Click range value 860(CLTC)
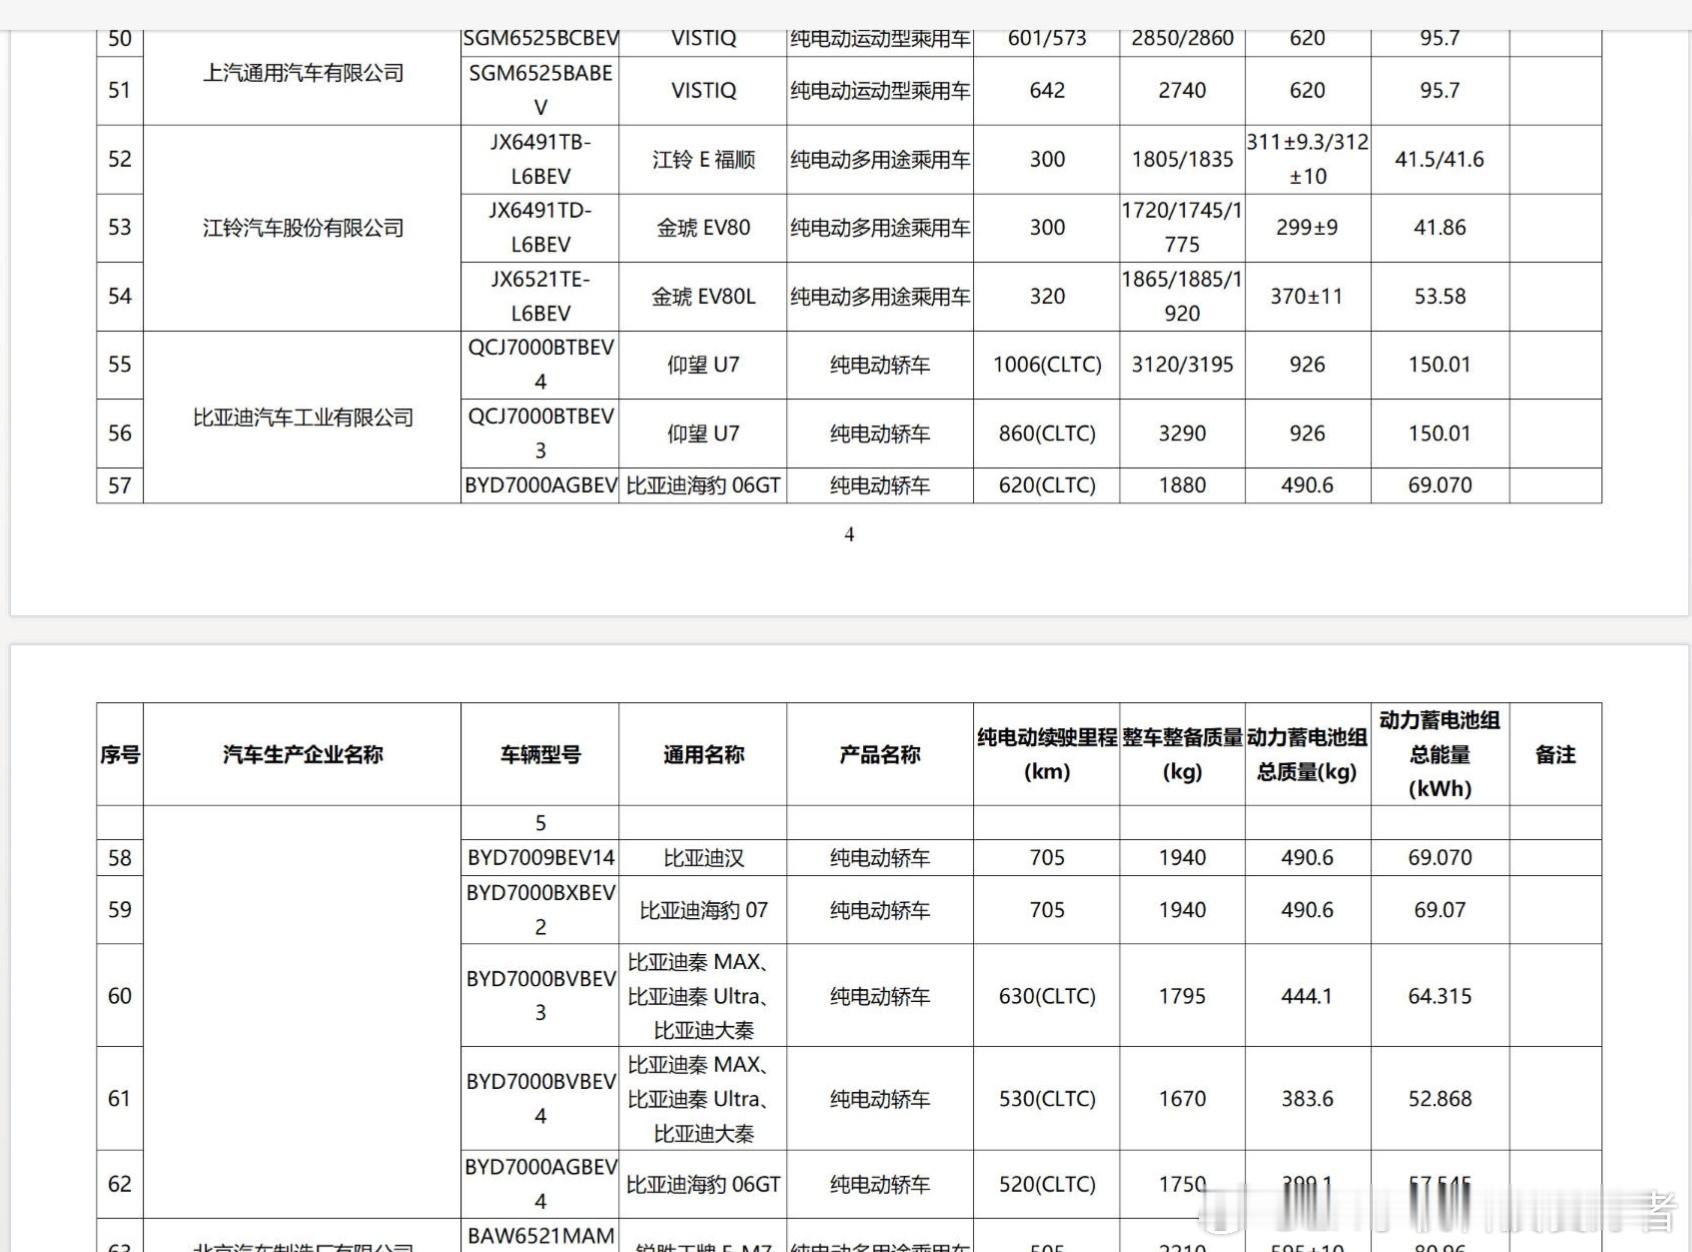The width and height of the screenshot is (1692, 1252). (x=1047, y=433)
